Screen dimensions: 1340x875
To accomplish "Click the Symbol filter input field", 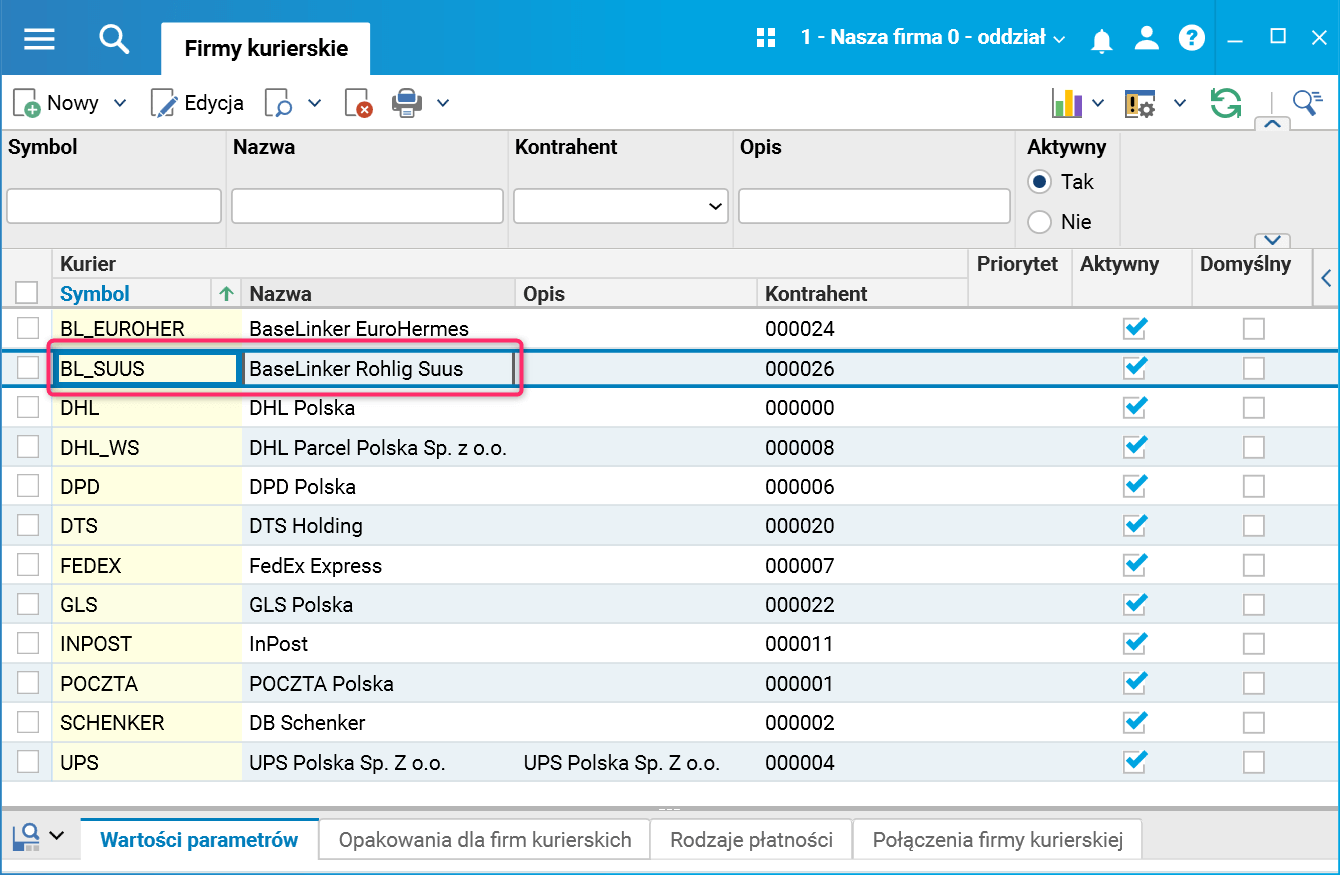I will click(114, 206).
